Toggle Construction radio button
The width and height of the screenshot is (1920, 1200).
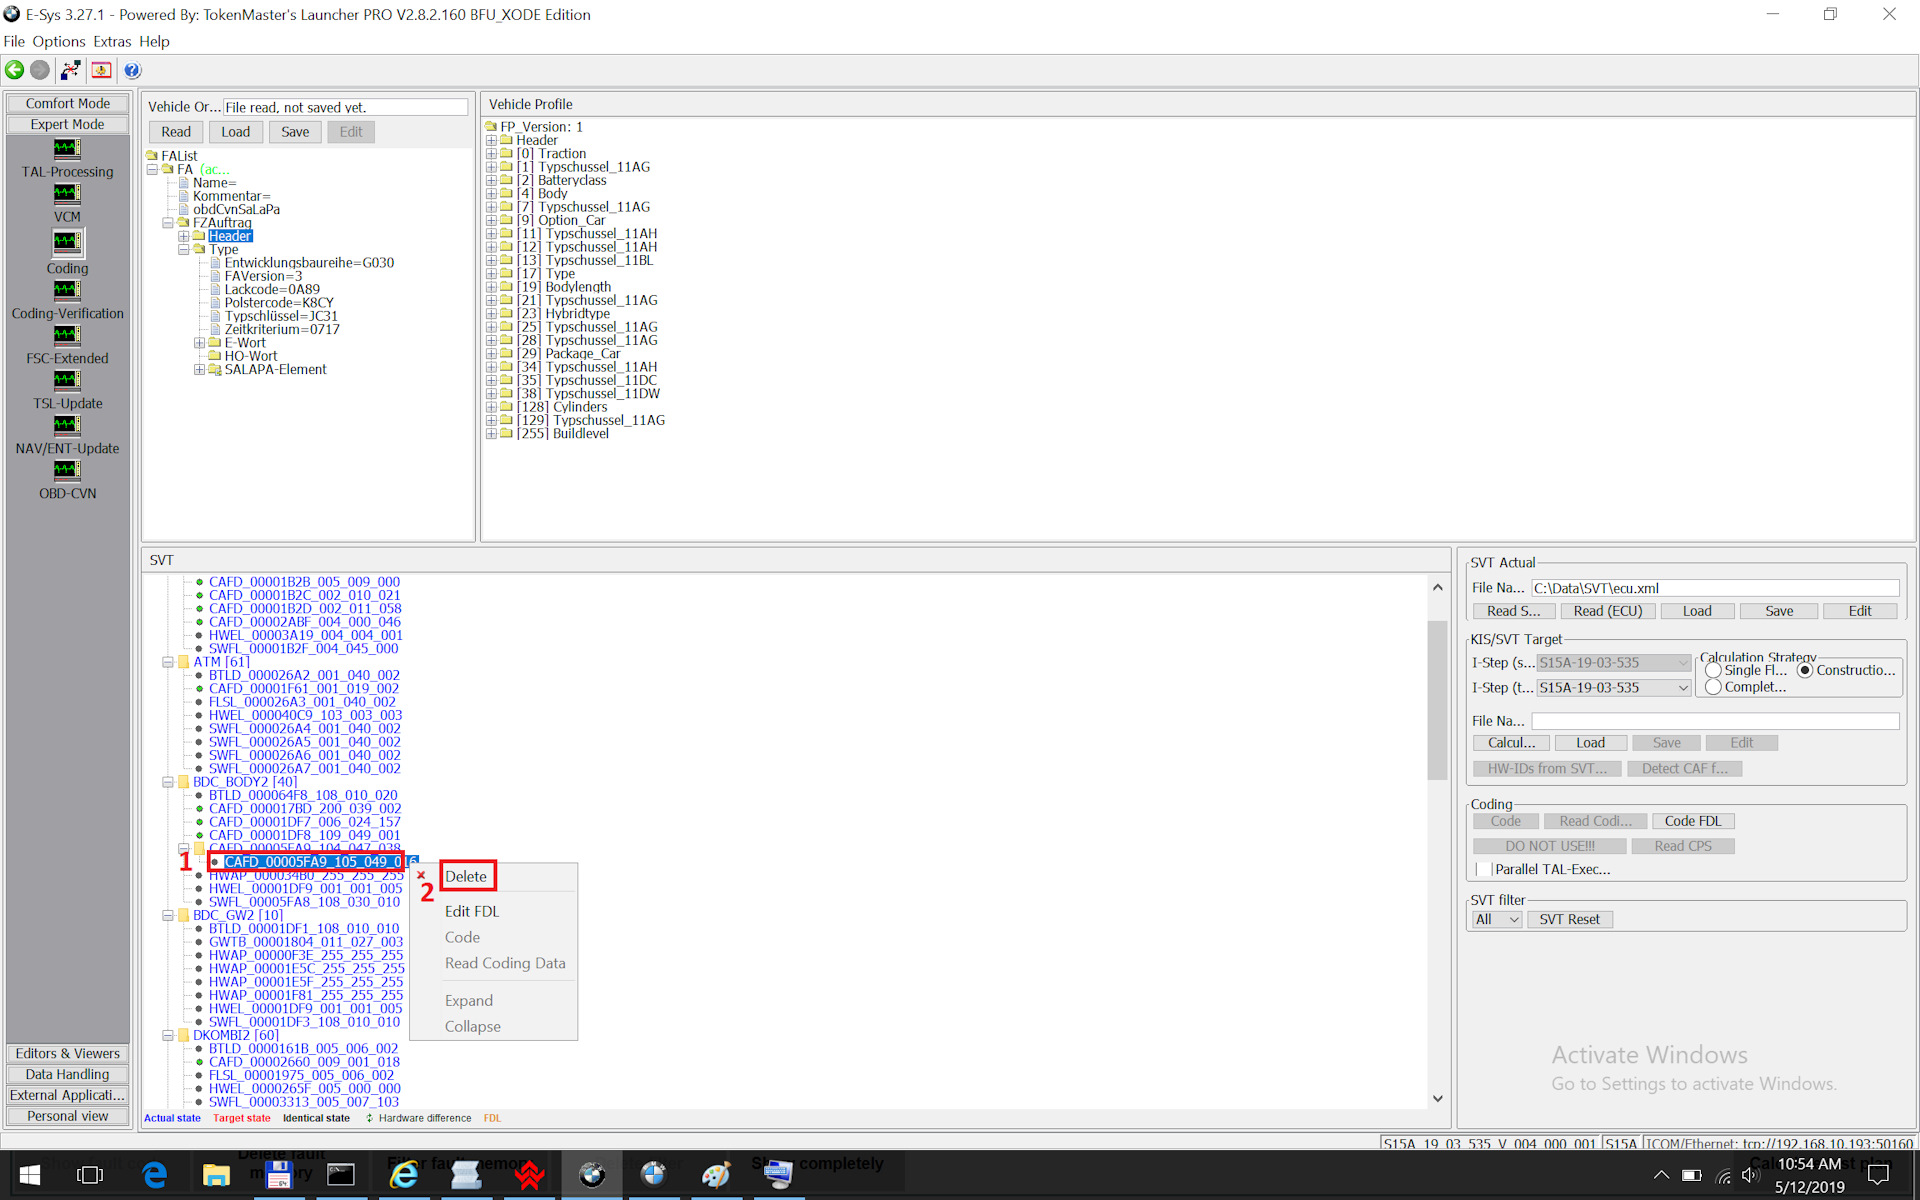tap(1805, 669)
